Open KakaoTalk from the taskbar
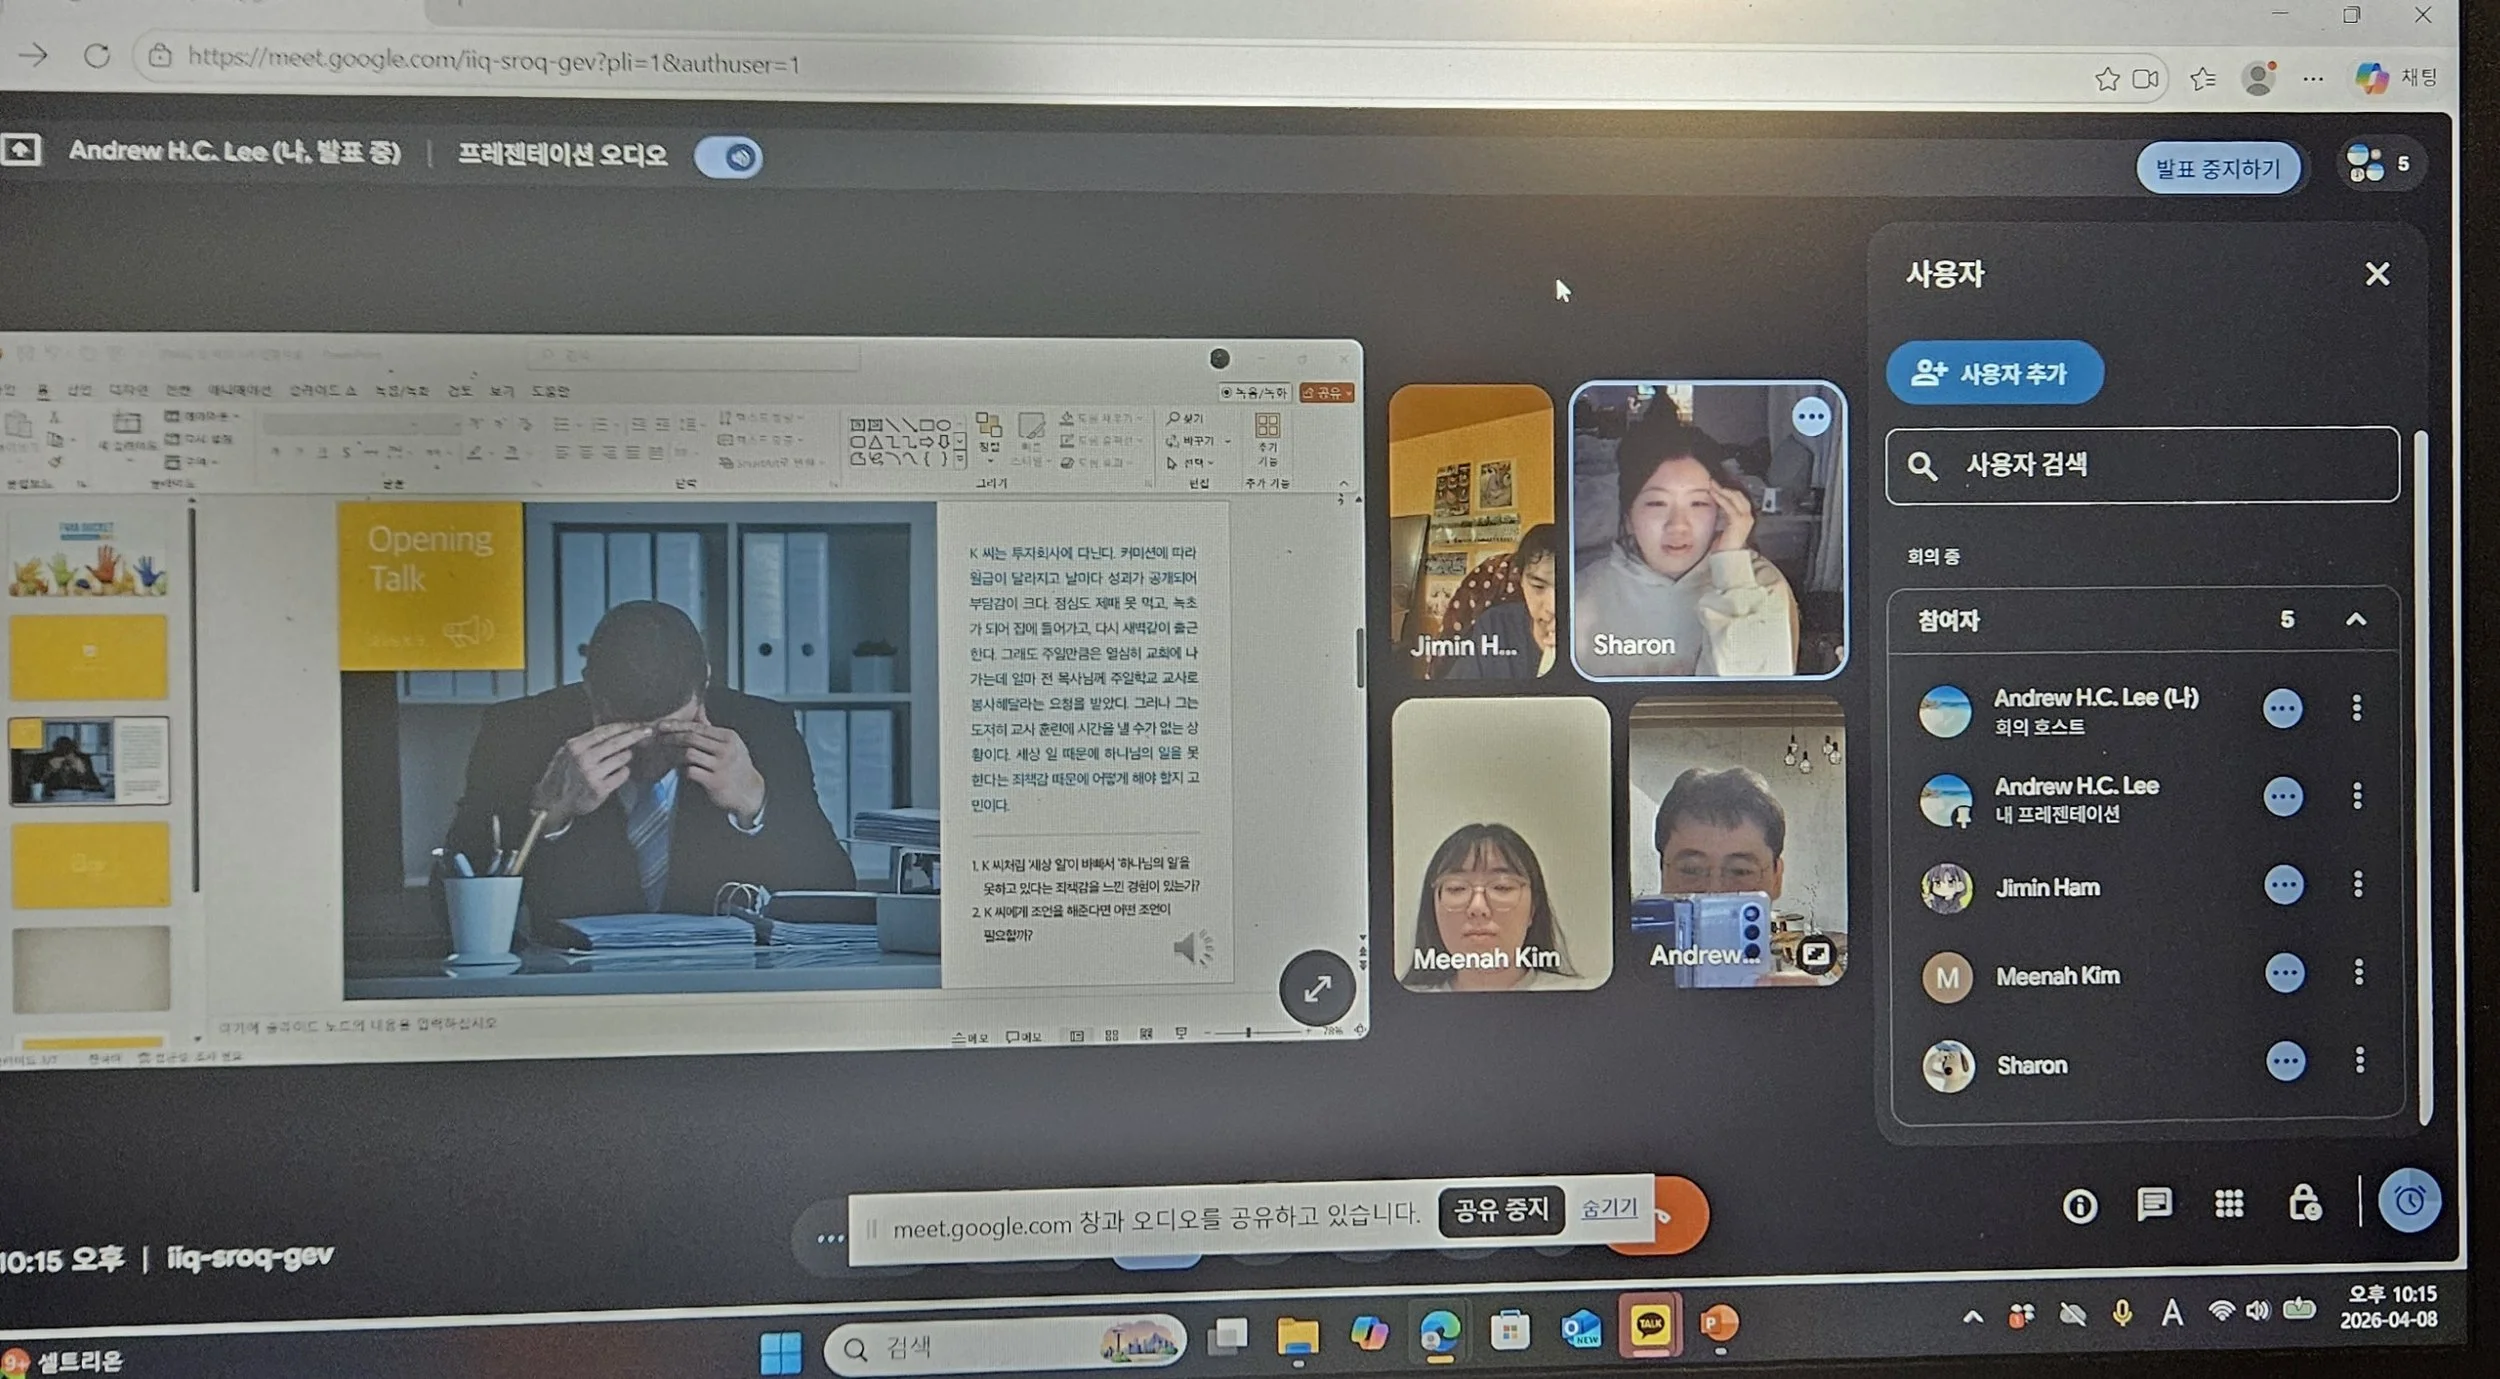 (1649, 1325)
